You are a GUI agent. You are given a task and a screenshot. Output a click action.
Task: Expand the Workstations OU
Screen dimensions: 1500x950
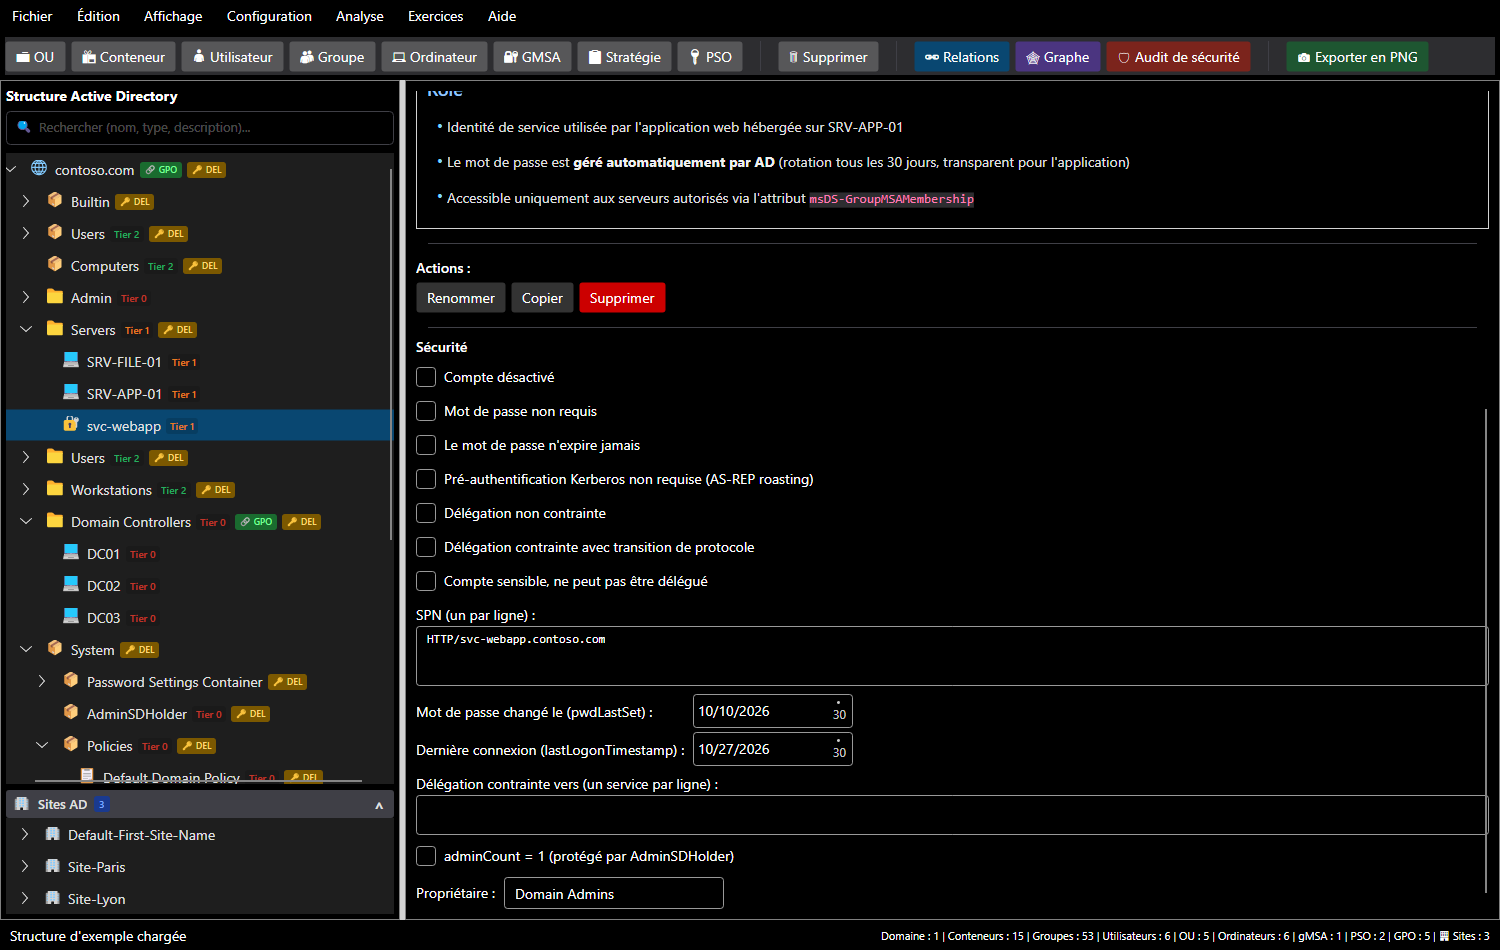click(x=26, y=489)
